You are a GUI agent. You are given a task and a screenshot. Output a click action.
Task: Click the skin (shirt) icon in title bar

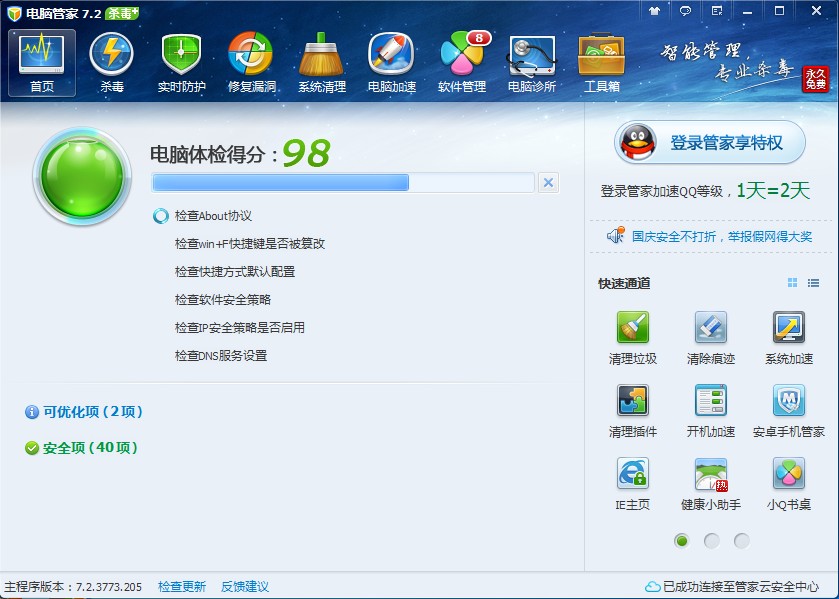[654, 11]
